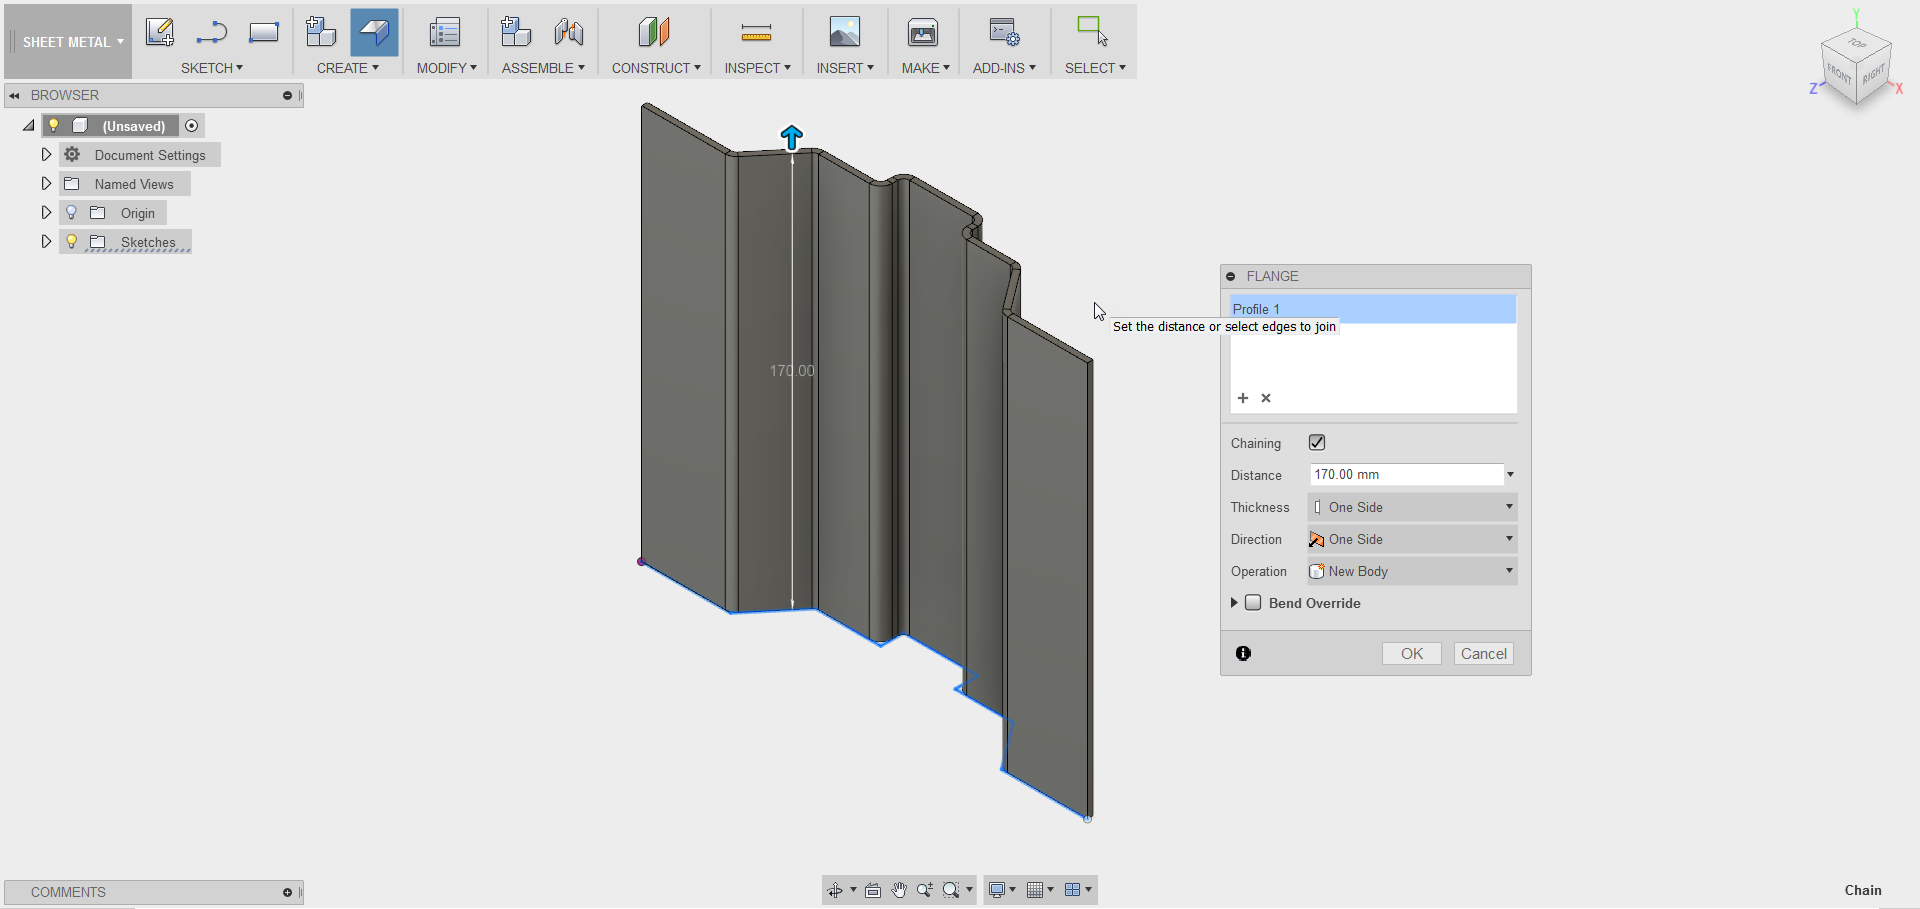This screenshot has width=1920, height=909.
Task: Open the MODIFY menu
Action: tap(446, 68)
